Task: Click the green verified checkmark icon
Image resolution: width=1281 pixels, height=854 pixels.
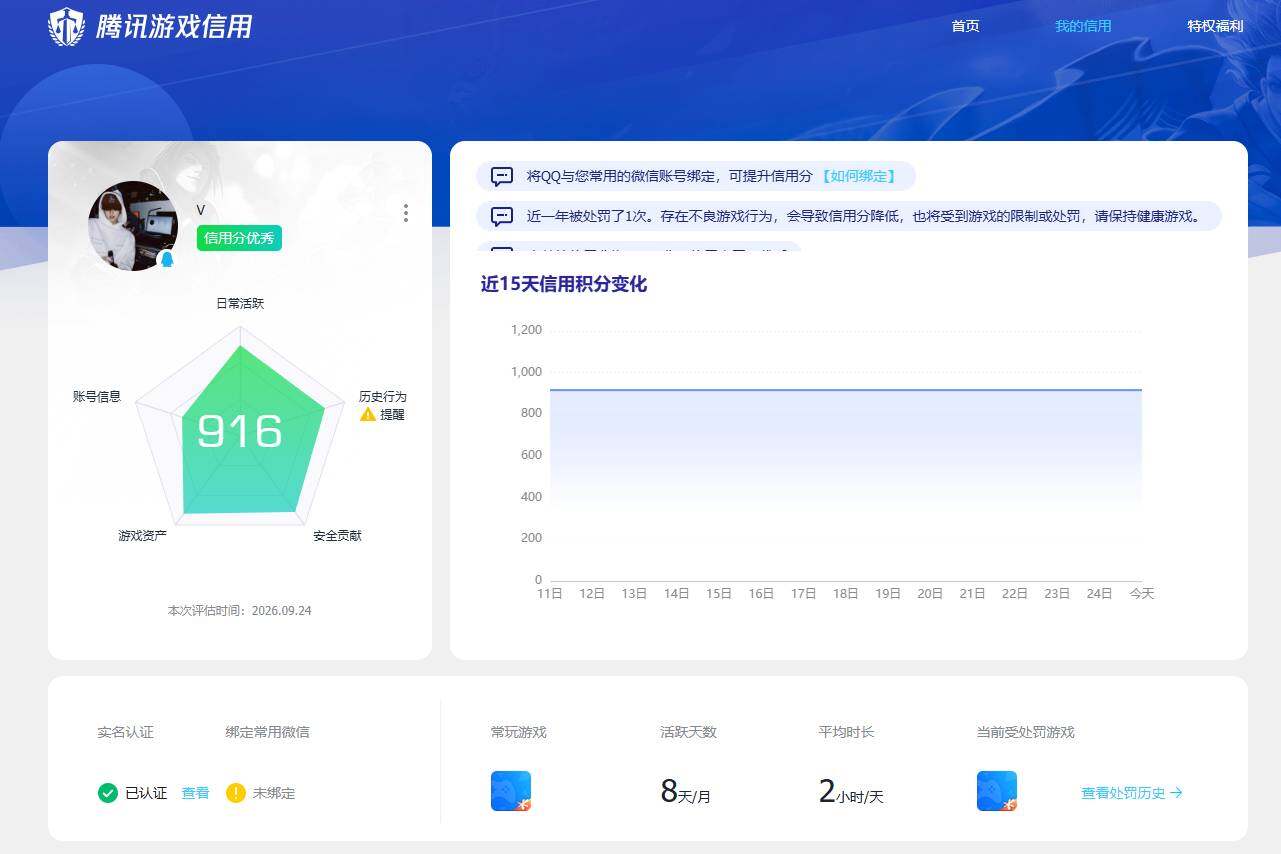Action: (108, 793)
